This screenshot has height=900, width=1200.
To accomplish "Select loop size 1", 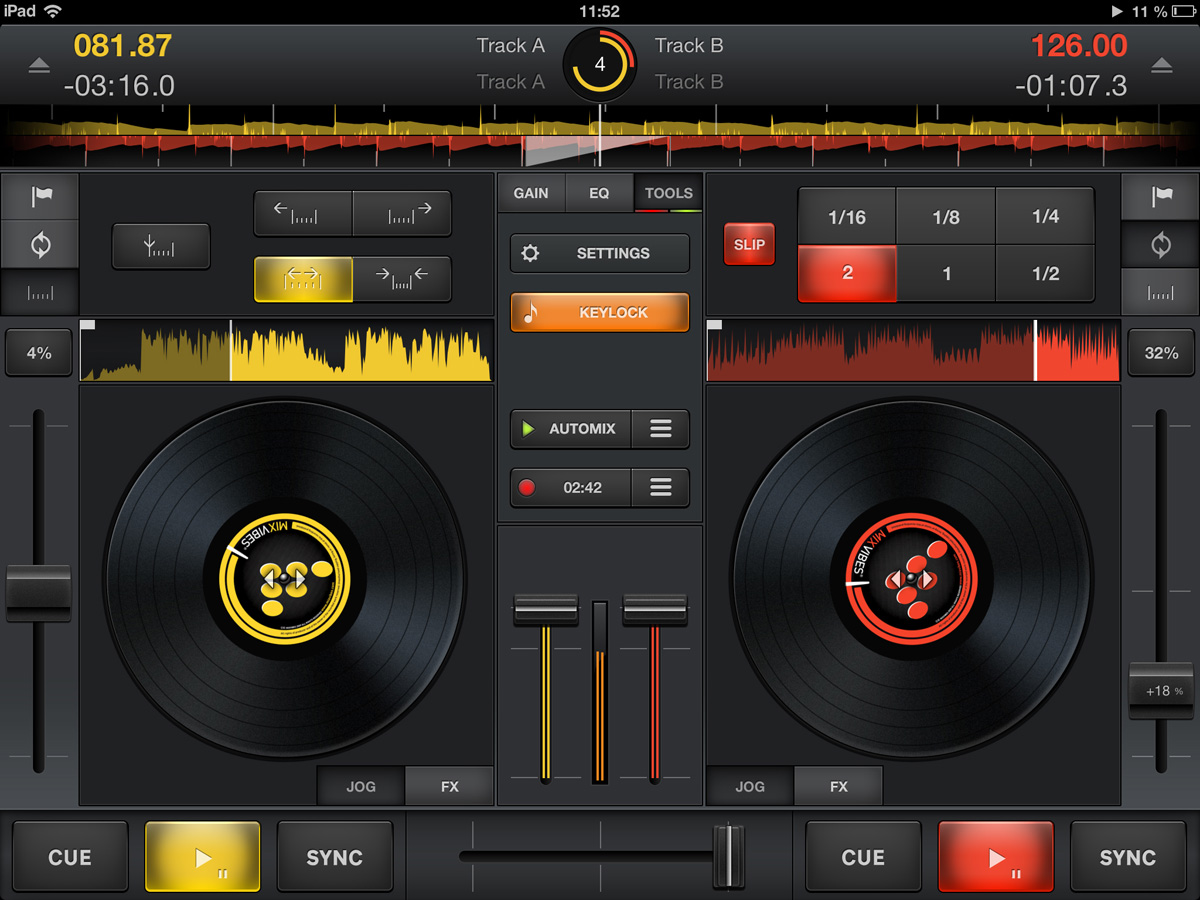I will click(946, 273).
